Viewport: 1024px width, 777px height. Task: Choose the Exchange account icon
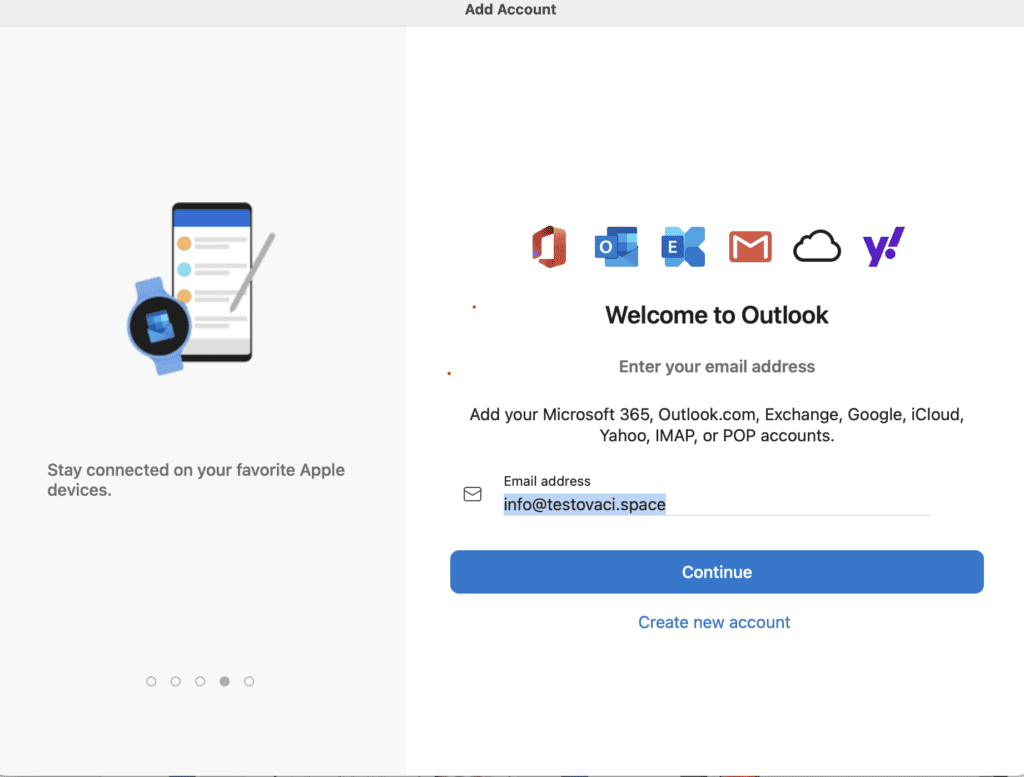(683, 246)
